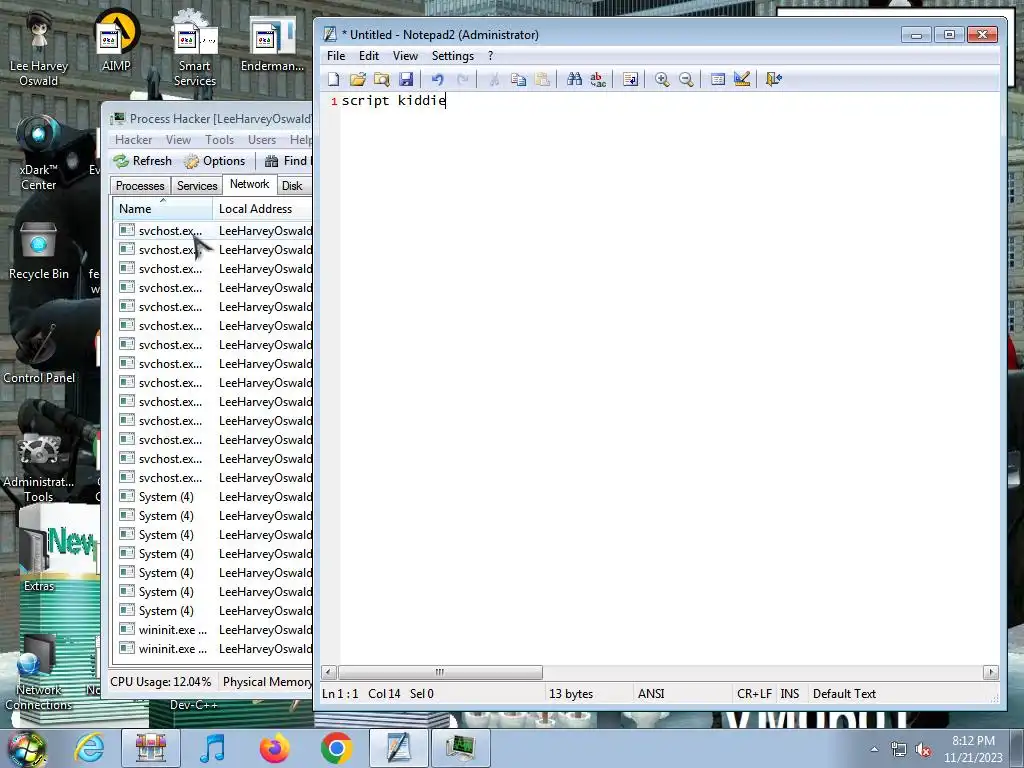The height and width of the screenshot is (768, 1024).
Task: Launch Google Chrome from the taskbar
Action: click(x=336, y=748)
